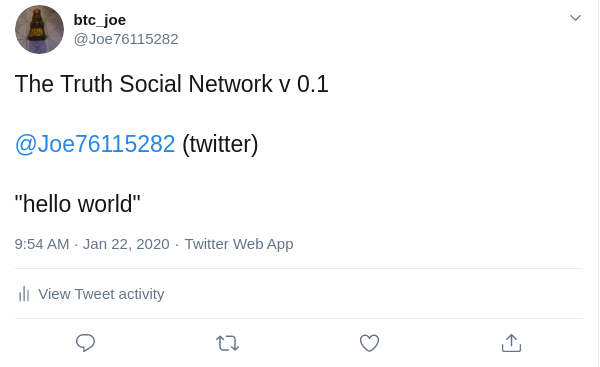The width and height of the screenshot is (600, 367).
Task: Open the 9:54 AM timestamp link
Action: click(42, 244)
